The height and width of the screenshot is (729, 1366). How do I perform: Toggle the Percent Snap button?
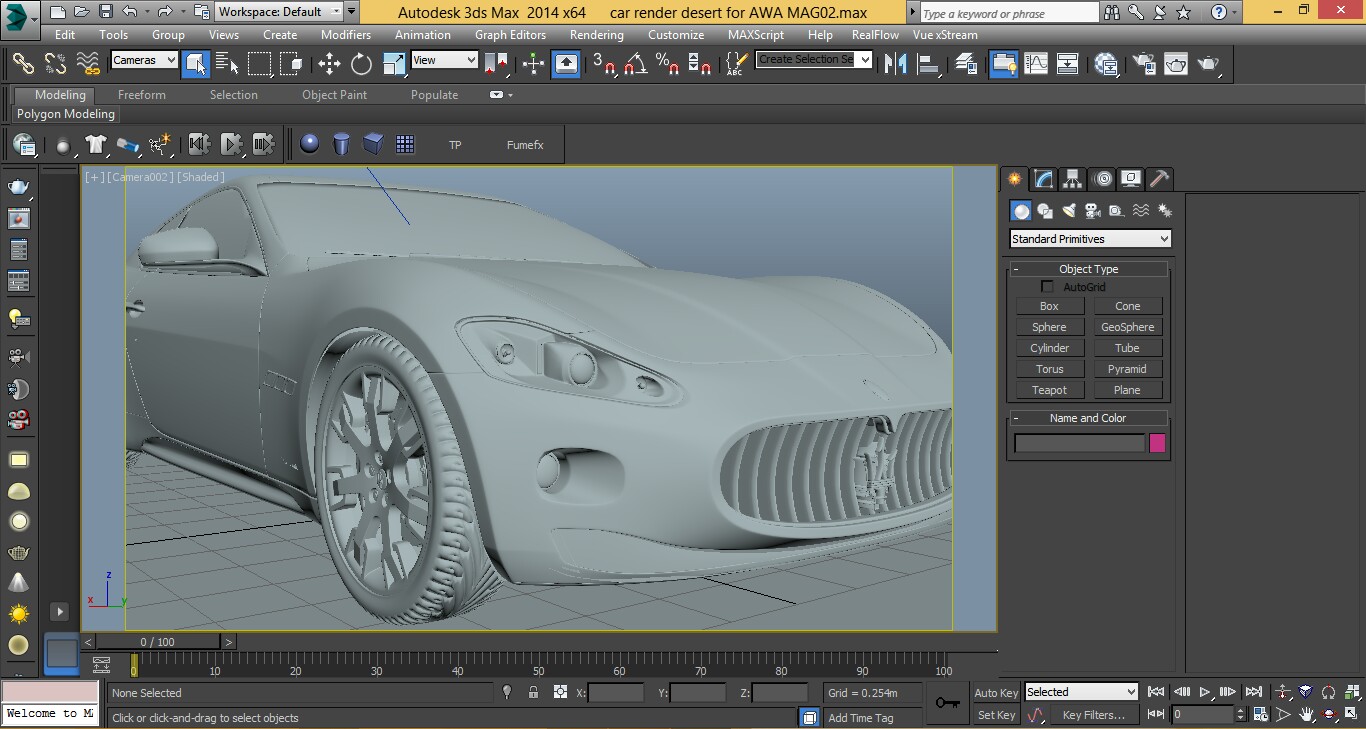coord(668,63)
